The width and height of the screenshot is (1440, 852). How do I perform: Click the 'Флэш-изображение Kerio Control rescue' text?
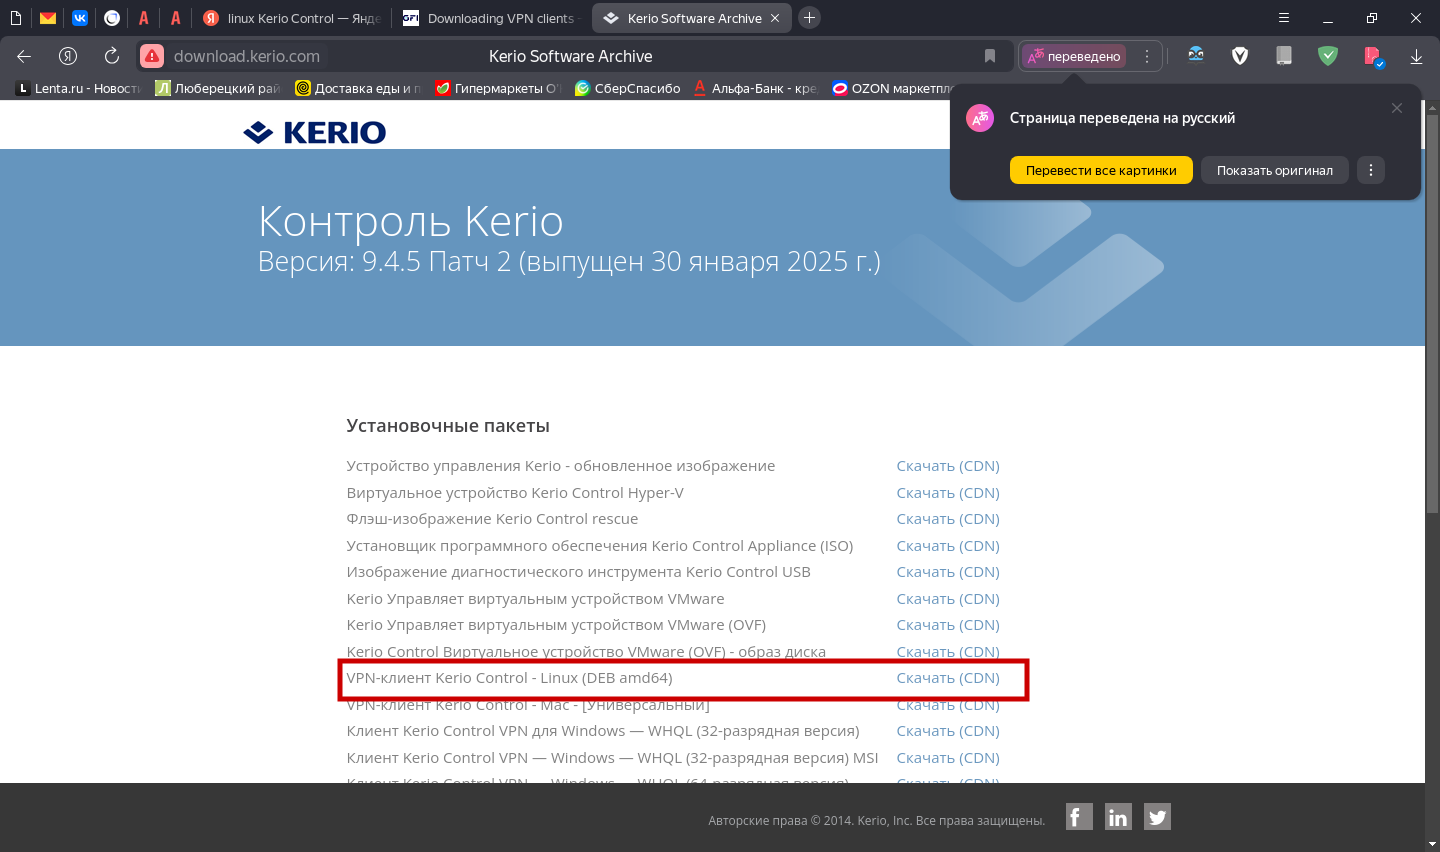492,519
